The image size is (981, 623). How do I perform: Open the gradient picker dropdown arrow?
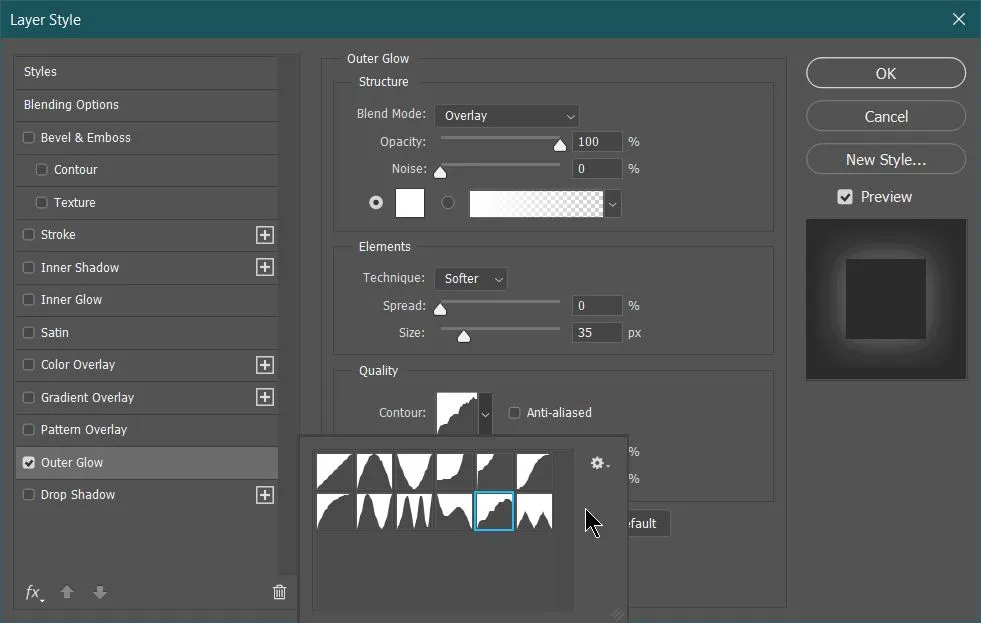point(612,203)
